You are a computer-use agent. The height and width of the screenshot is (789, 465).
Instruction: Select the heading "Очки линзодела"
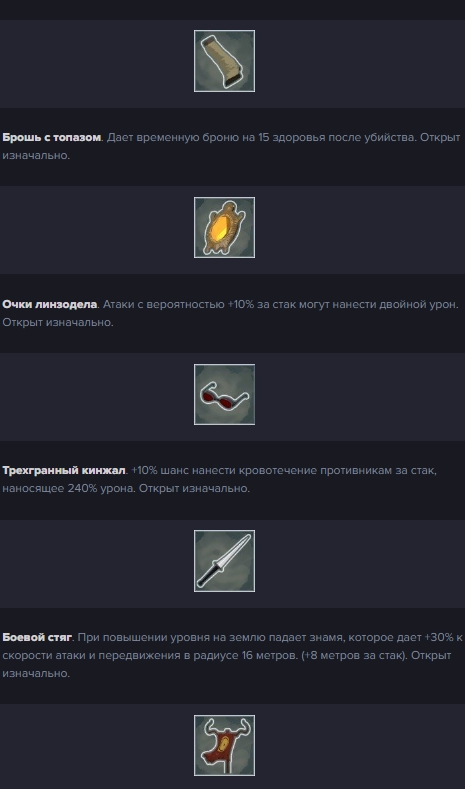pyautogui.click(x=49, y=304)
